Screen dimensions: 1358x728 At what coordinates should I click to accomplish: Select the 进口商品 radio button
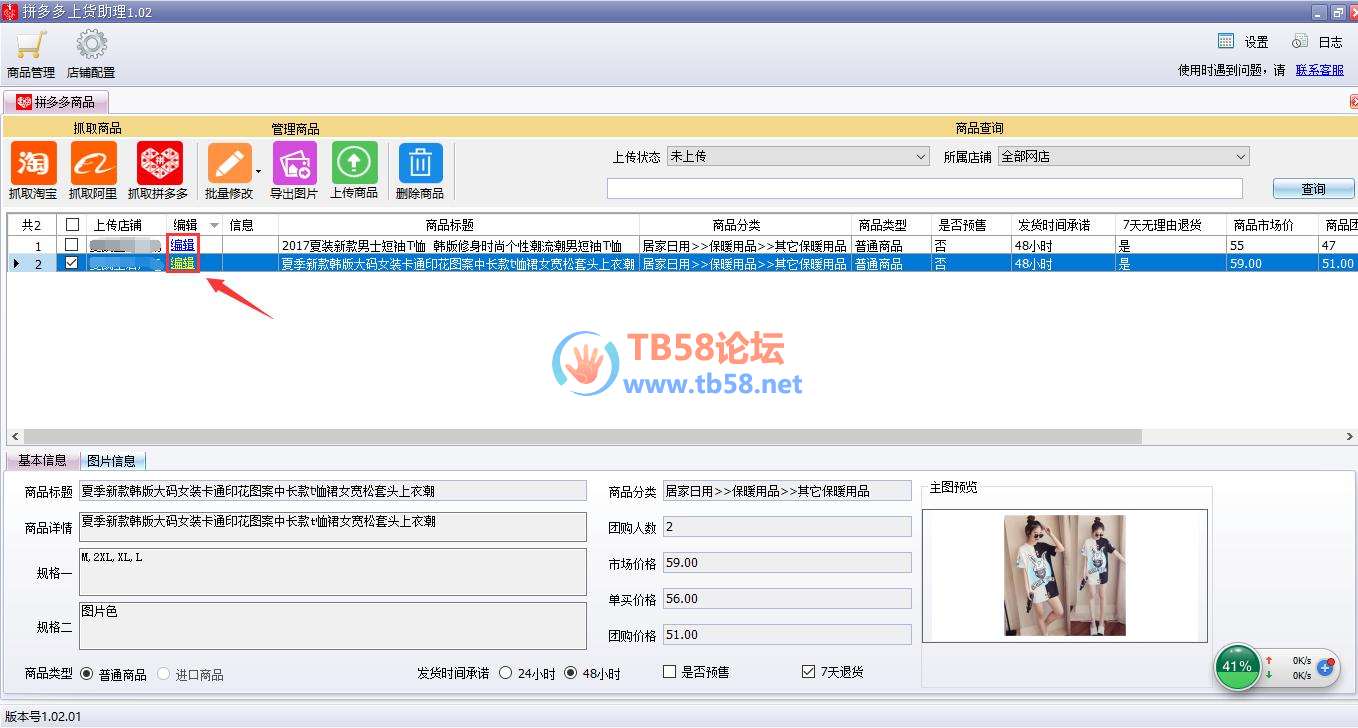pyautogui.click(x=164, y=674)
